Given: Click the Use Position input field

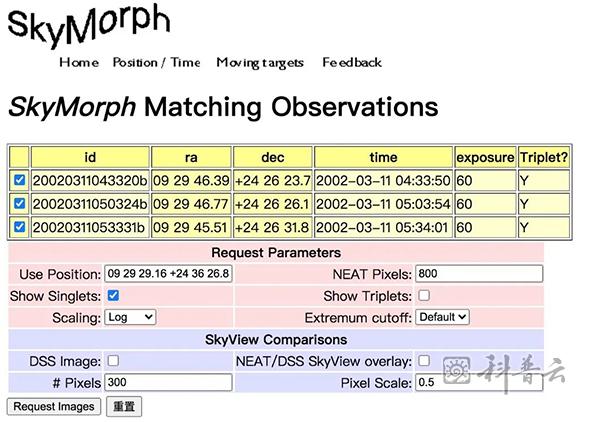Looking at the screenshot, I should coord(168,274).
